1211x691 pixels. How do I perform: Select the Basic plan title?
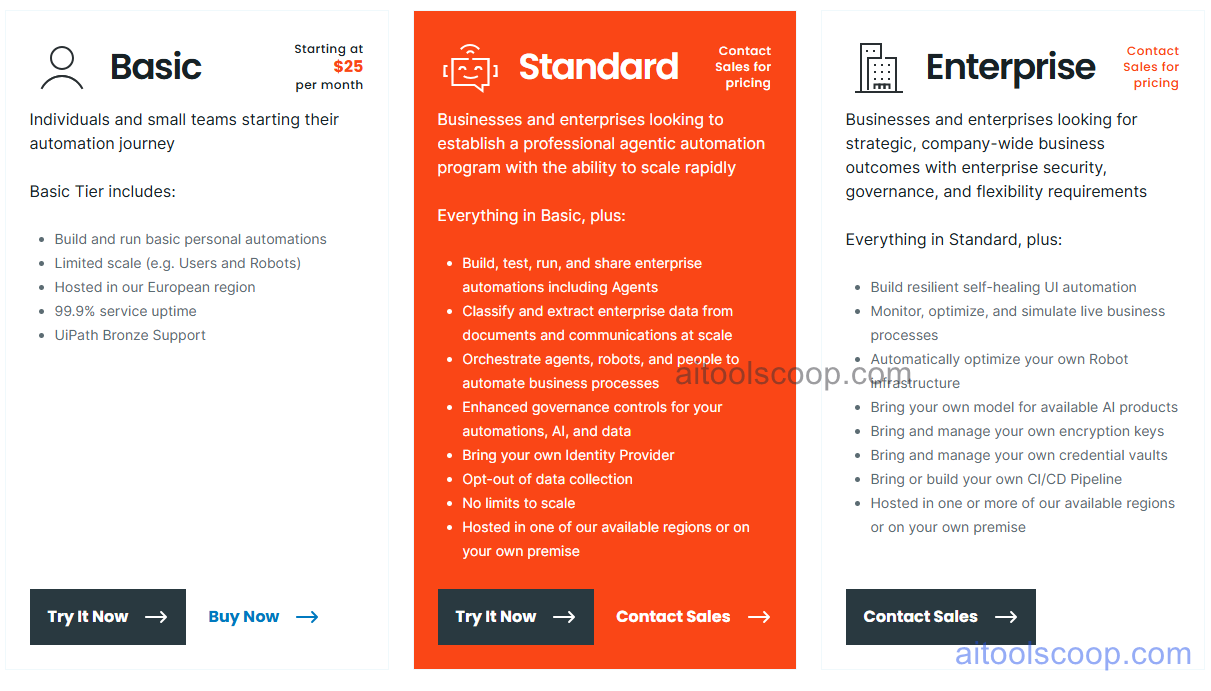click(156, 66)
